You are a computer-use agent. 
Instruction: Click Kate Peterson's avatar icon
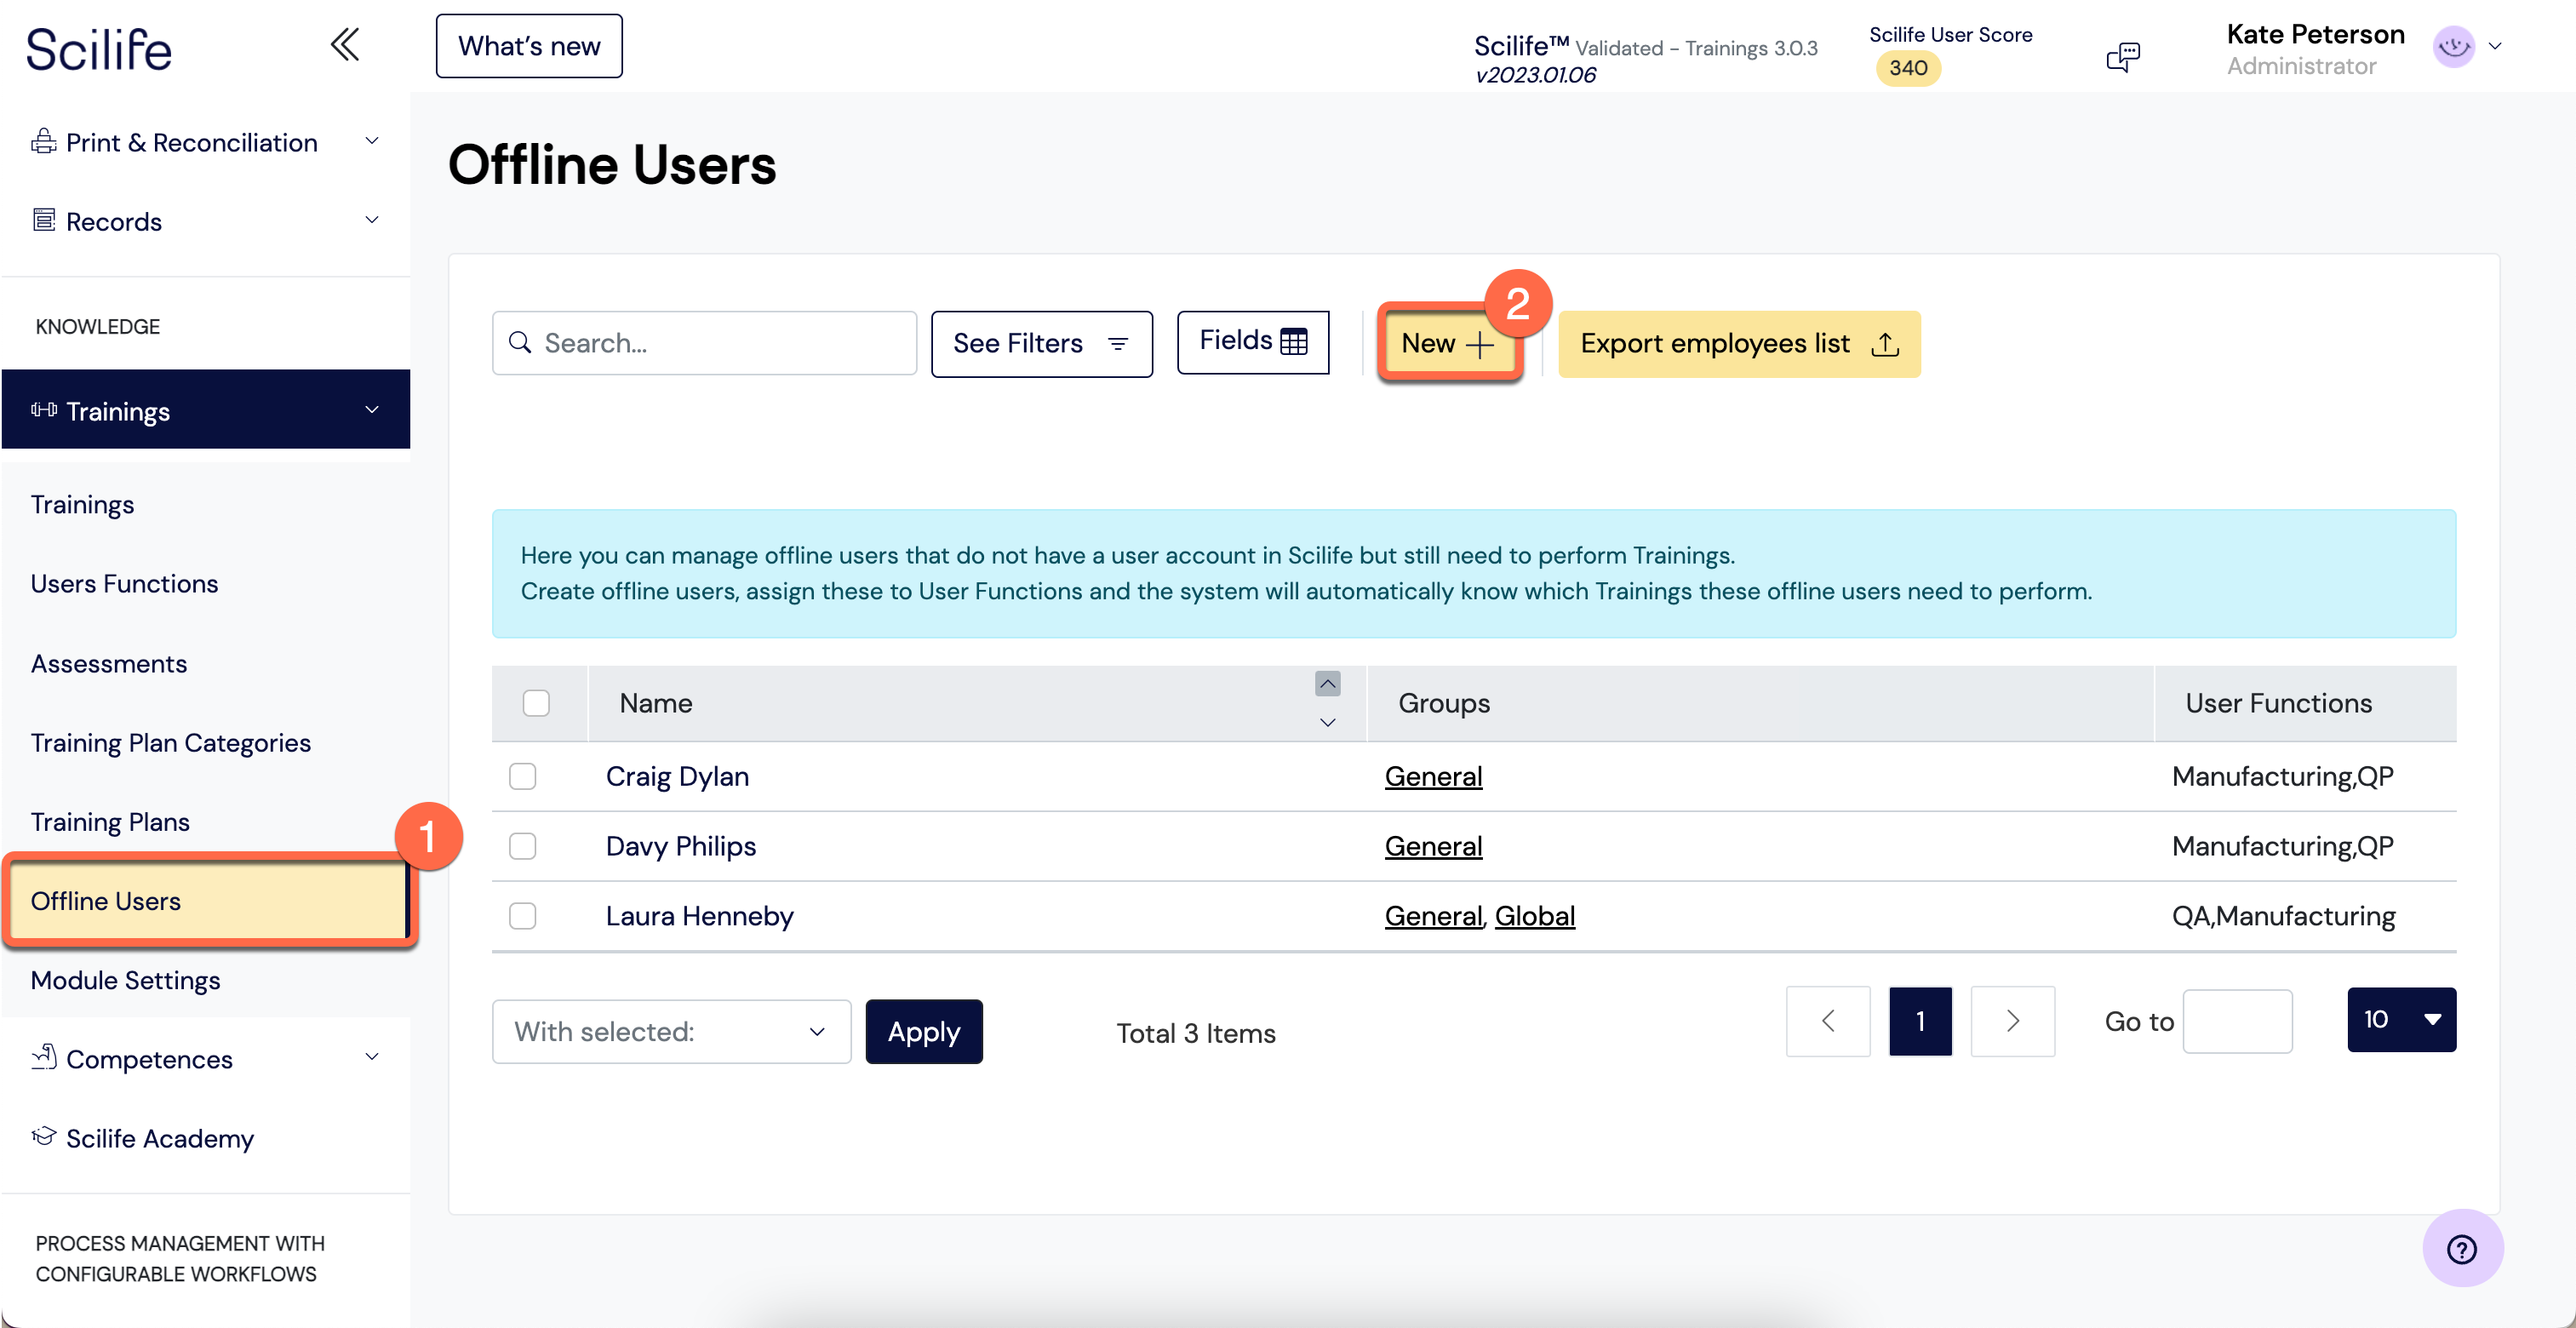[2454, 47]
